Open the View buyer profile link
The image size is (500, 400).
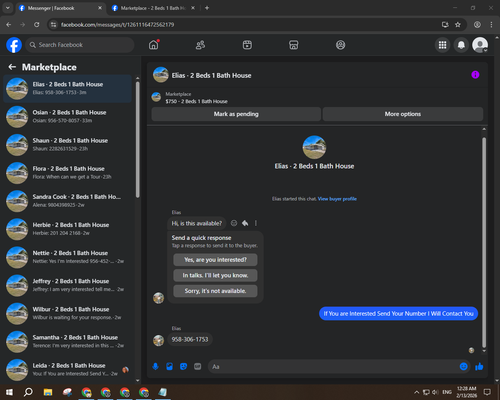click(x=337, y=199)
